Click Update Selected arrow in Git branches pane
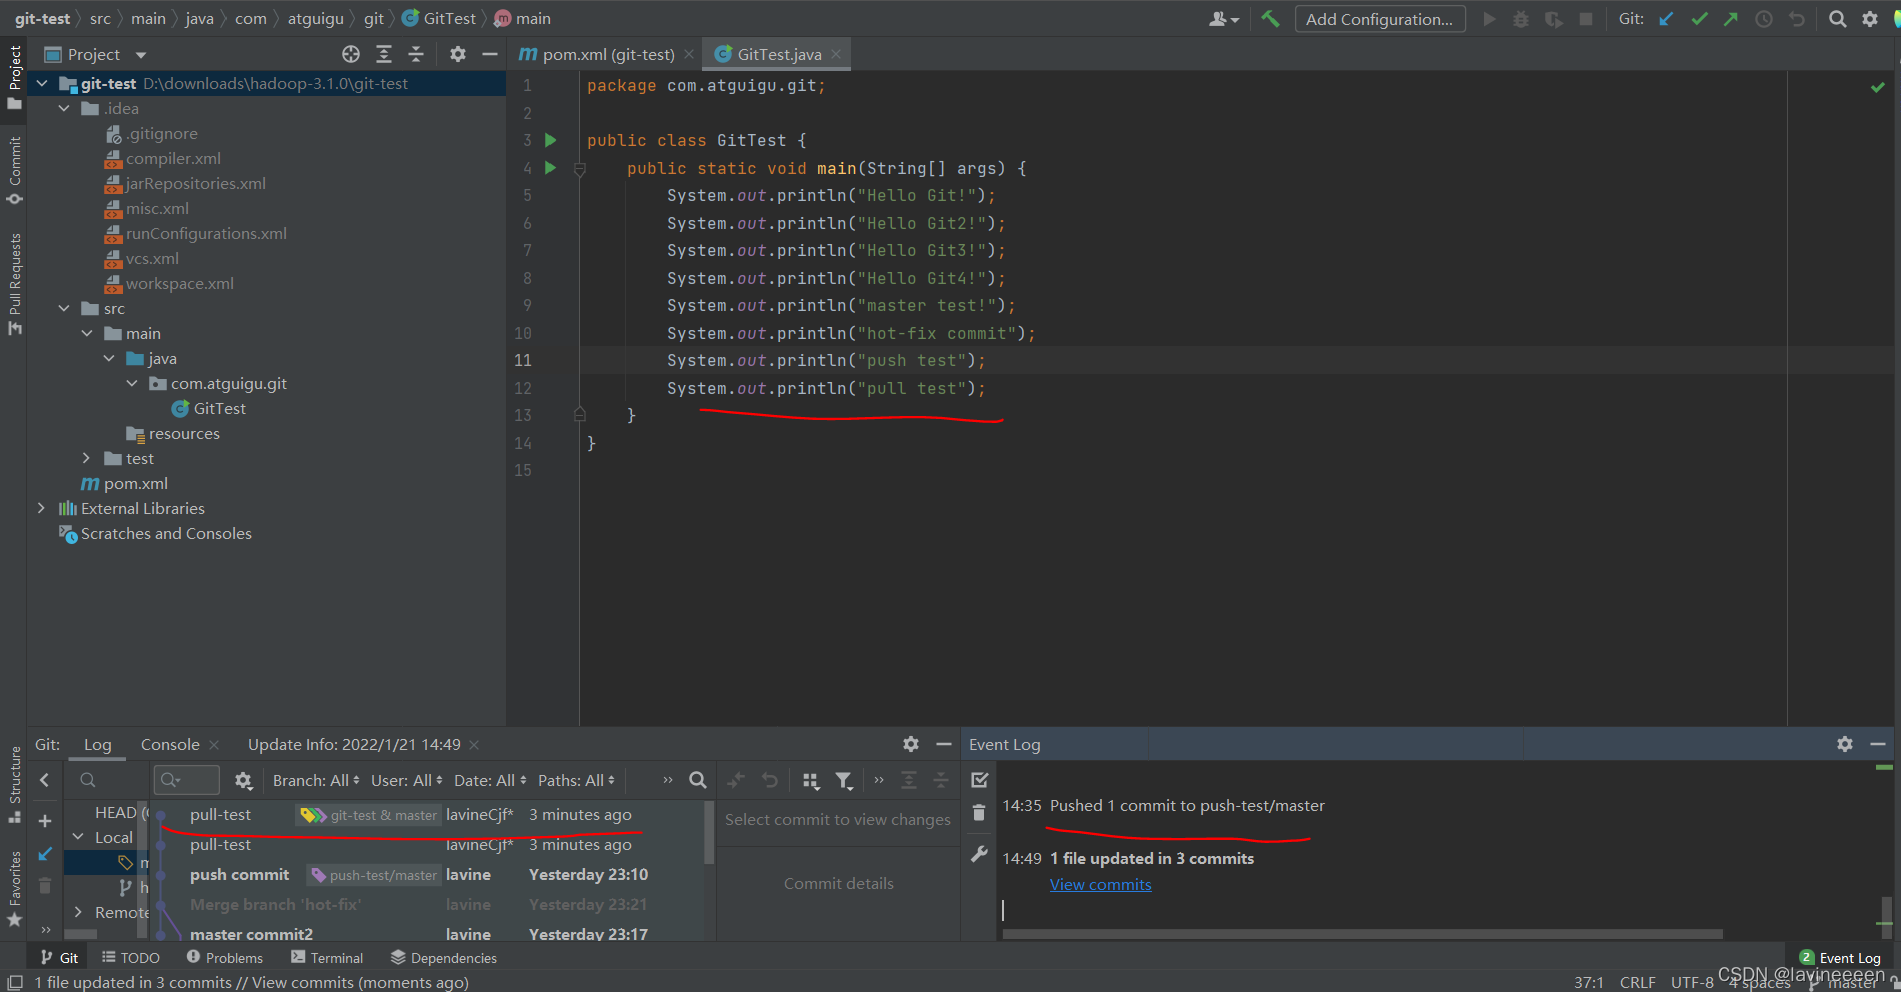Screen dimensions: 1901x992 [45, 854]
